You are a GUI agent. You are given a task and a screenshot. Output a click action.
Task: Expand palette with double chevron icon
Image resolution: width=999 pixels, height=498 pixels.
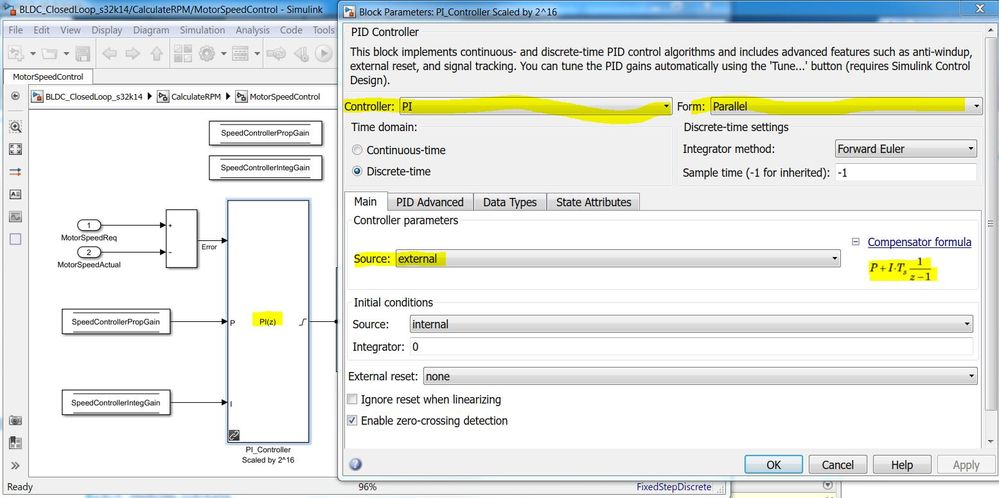(15, 466)
